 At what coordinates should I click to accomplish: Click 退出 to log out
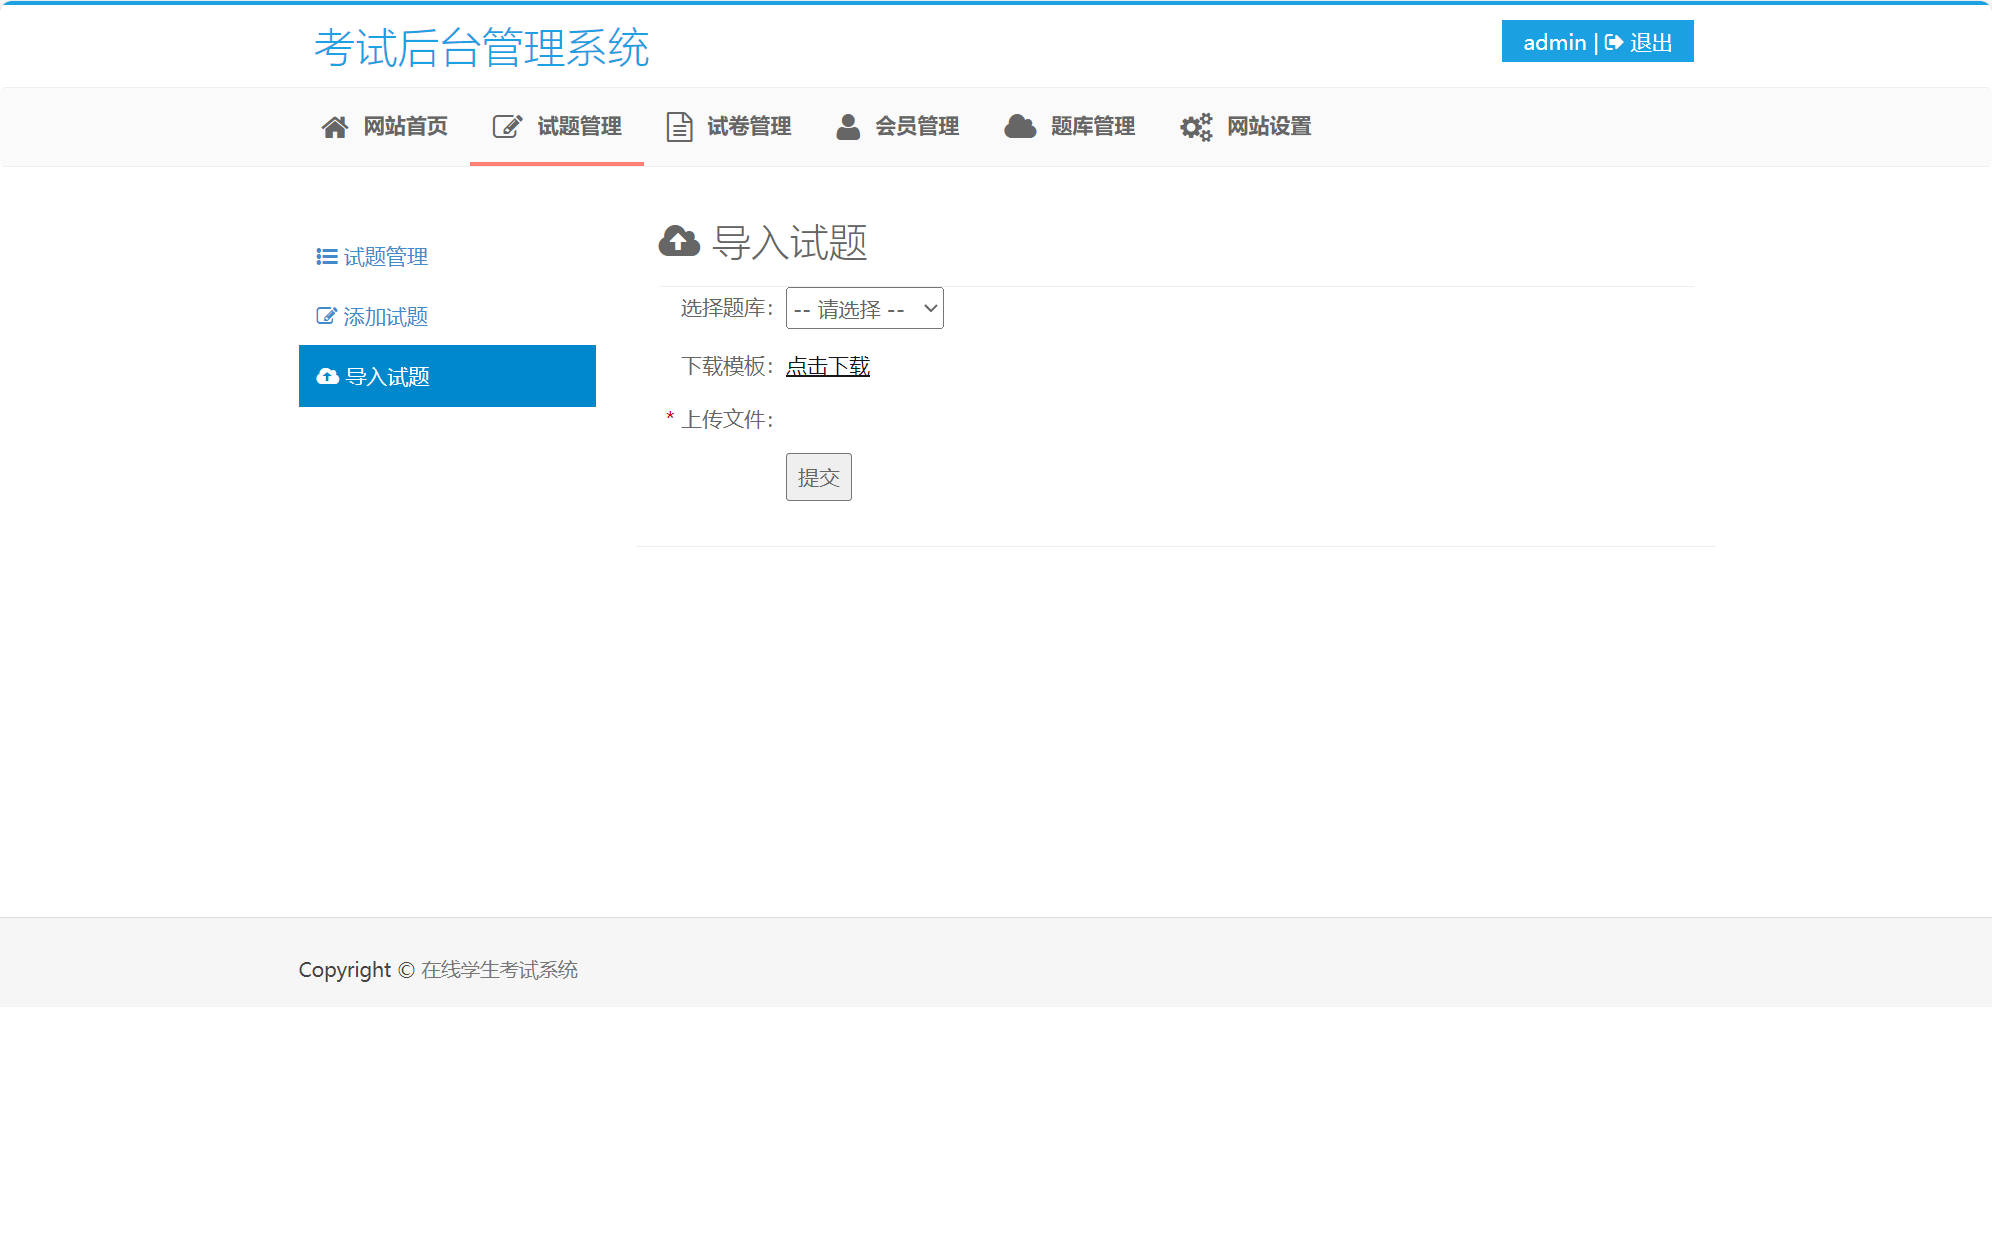tap(1651, 42)
